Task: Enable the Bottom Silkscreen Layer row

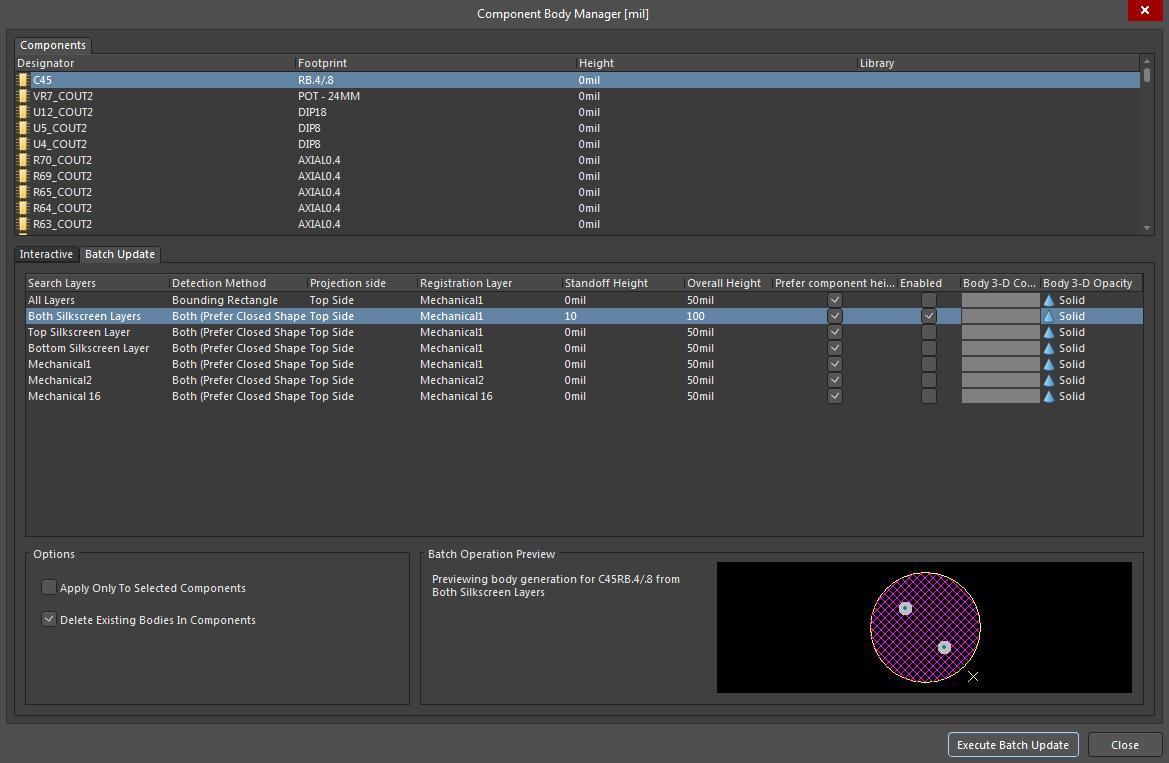Action: 929,348
